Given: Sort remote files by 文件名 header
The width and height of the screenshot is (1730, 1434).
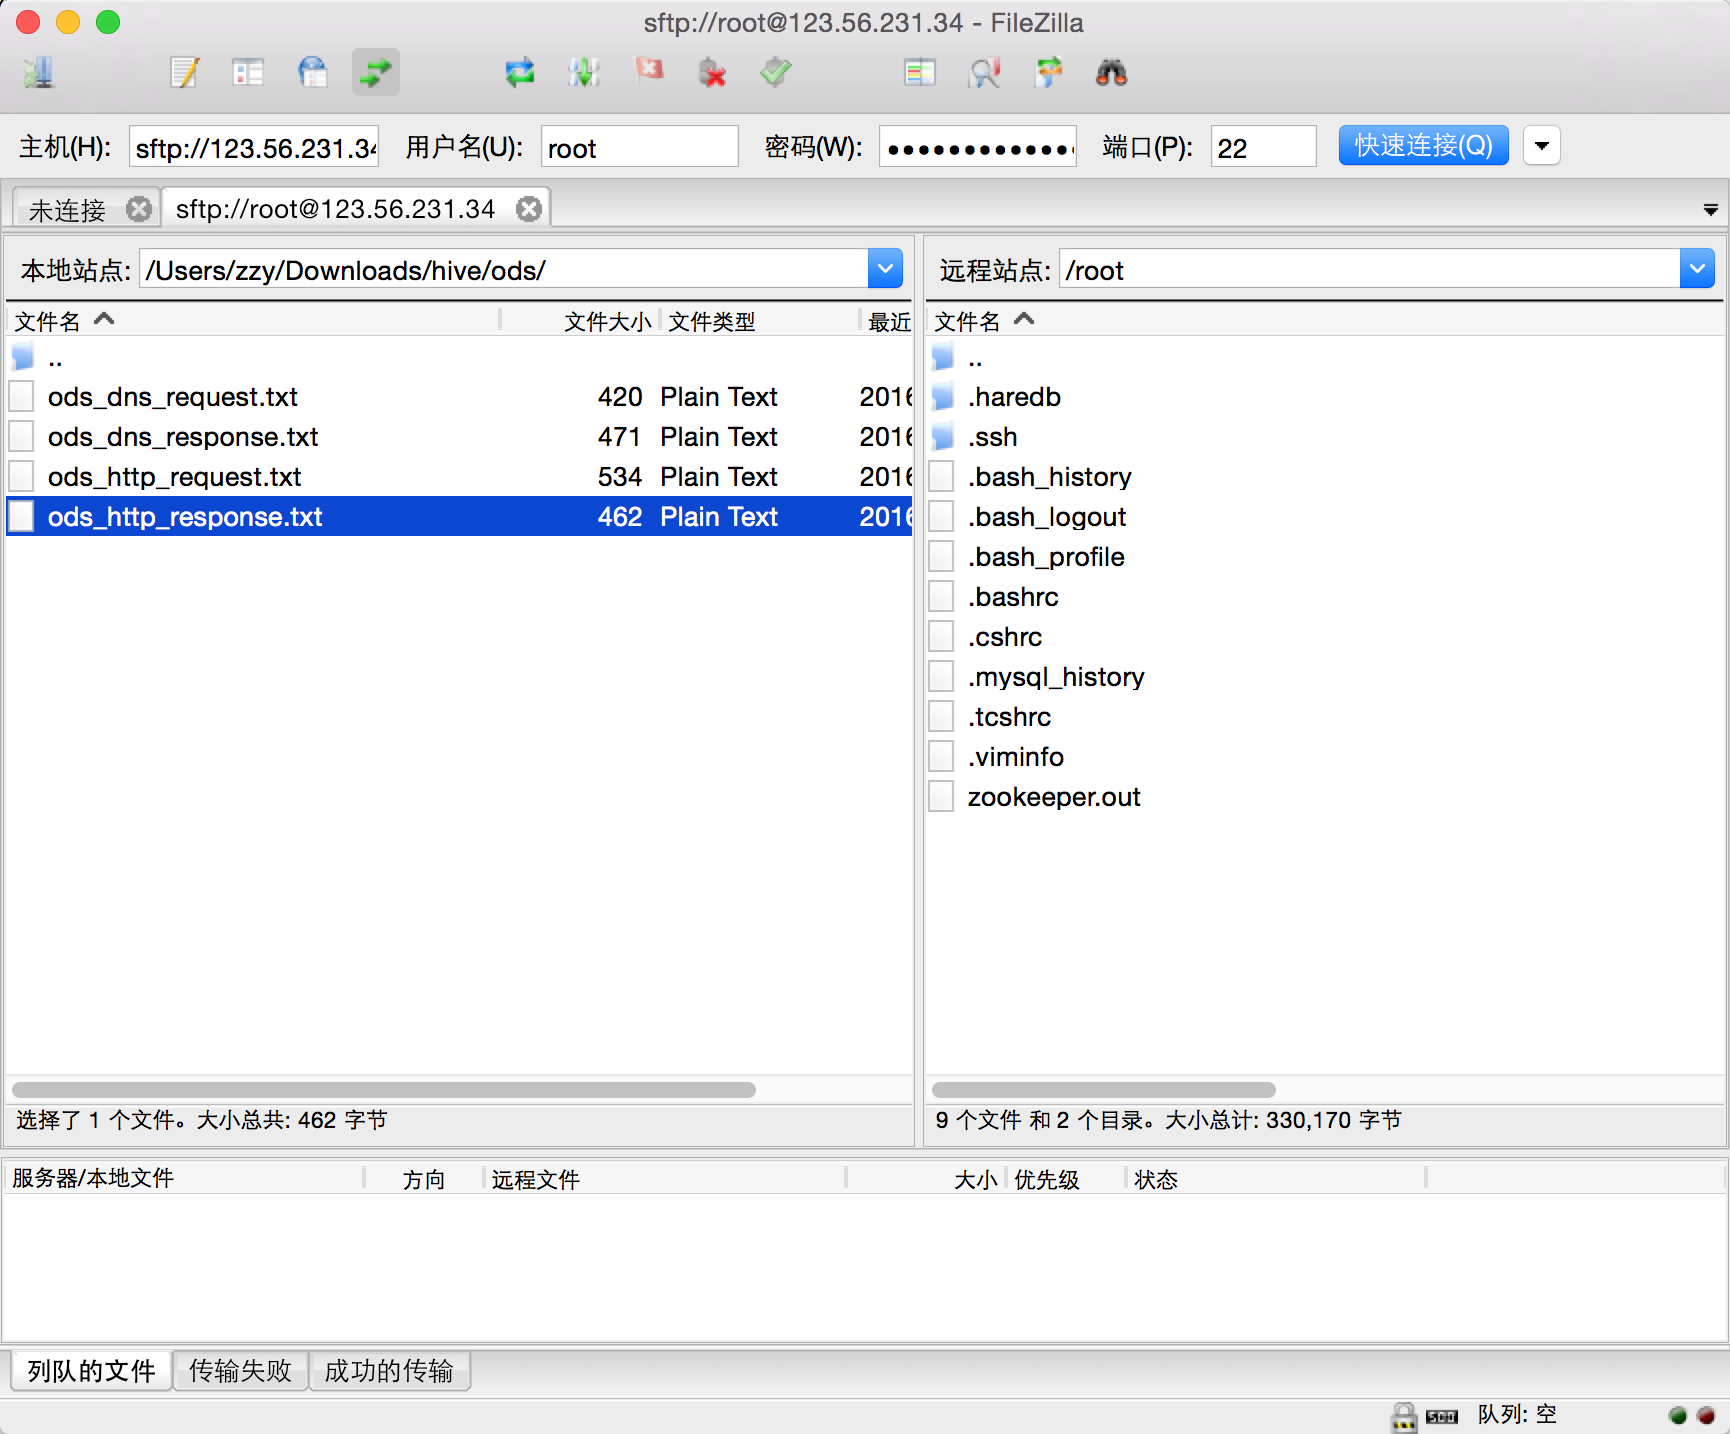Looking at the screenshot, I should (x=1324, y=321).
